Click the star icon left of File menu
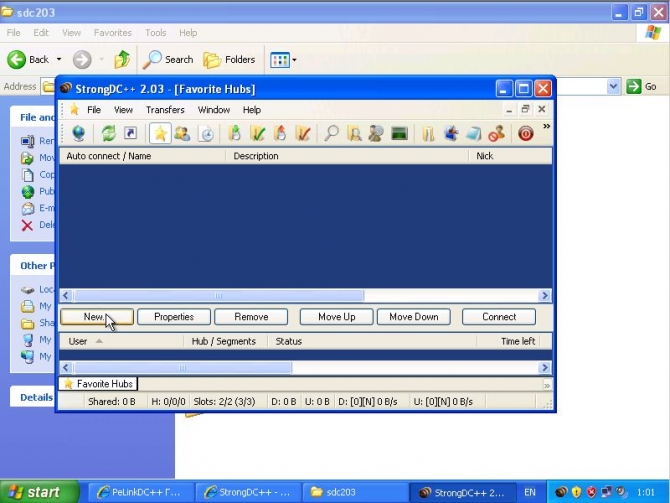 74,109
